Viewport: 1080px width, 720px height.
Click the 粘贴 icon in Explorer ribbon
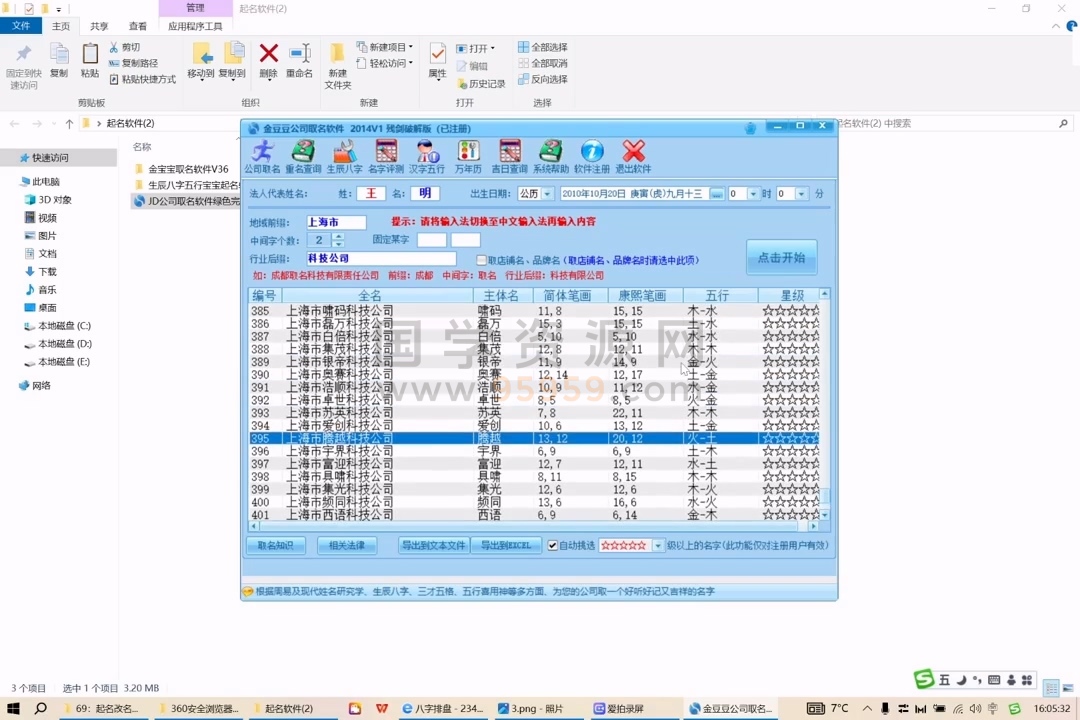90,61
